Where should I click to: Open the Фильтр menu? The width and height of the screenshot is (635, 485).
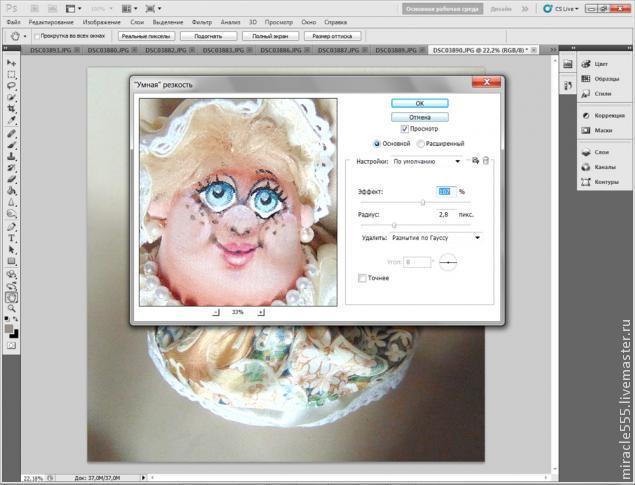202,21
